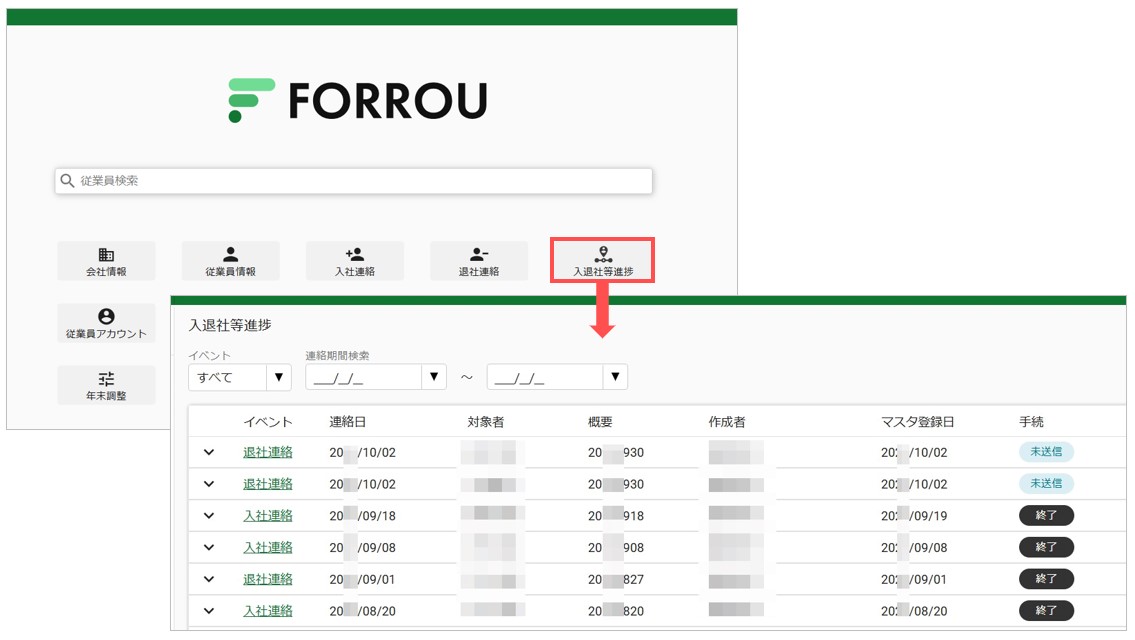1135x640 pixels.
Task: Open the 入社連絡 link dated 09/08
Action: point(268,547)
